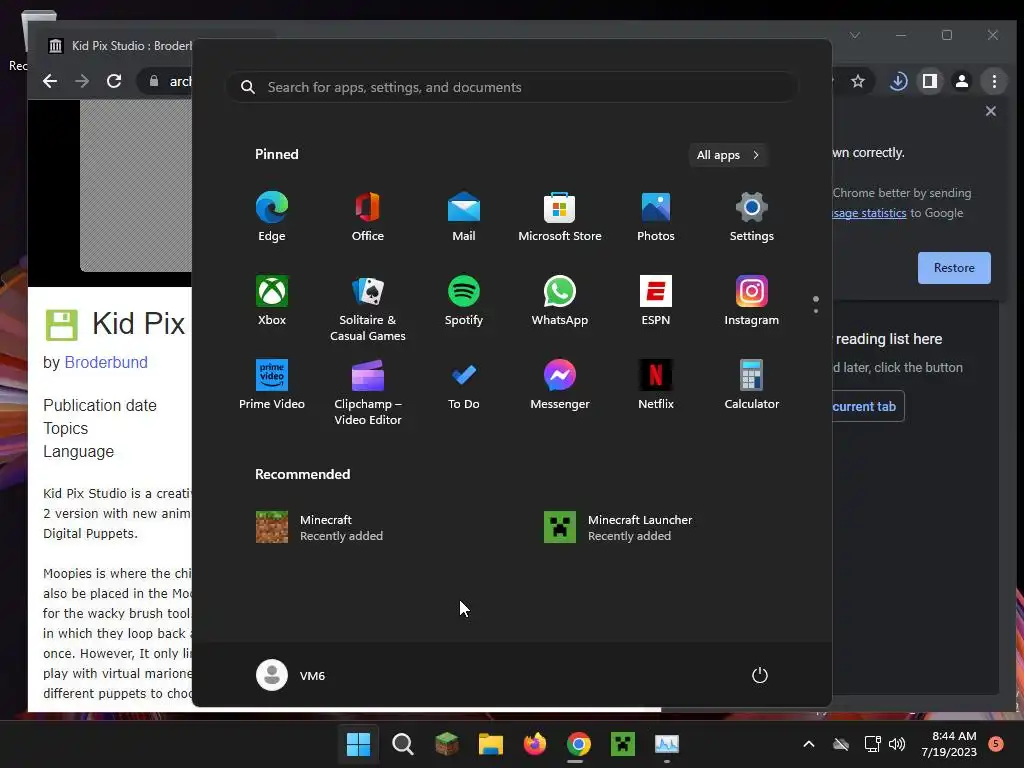Reload the Chrome page
The width and height of the screenshot is (1024, 768).
click(x=114, y=81)
